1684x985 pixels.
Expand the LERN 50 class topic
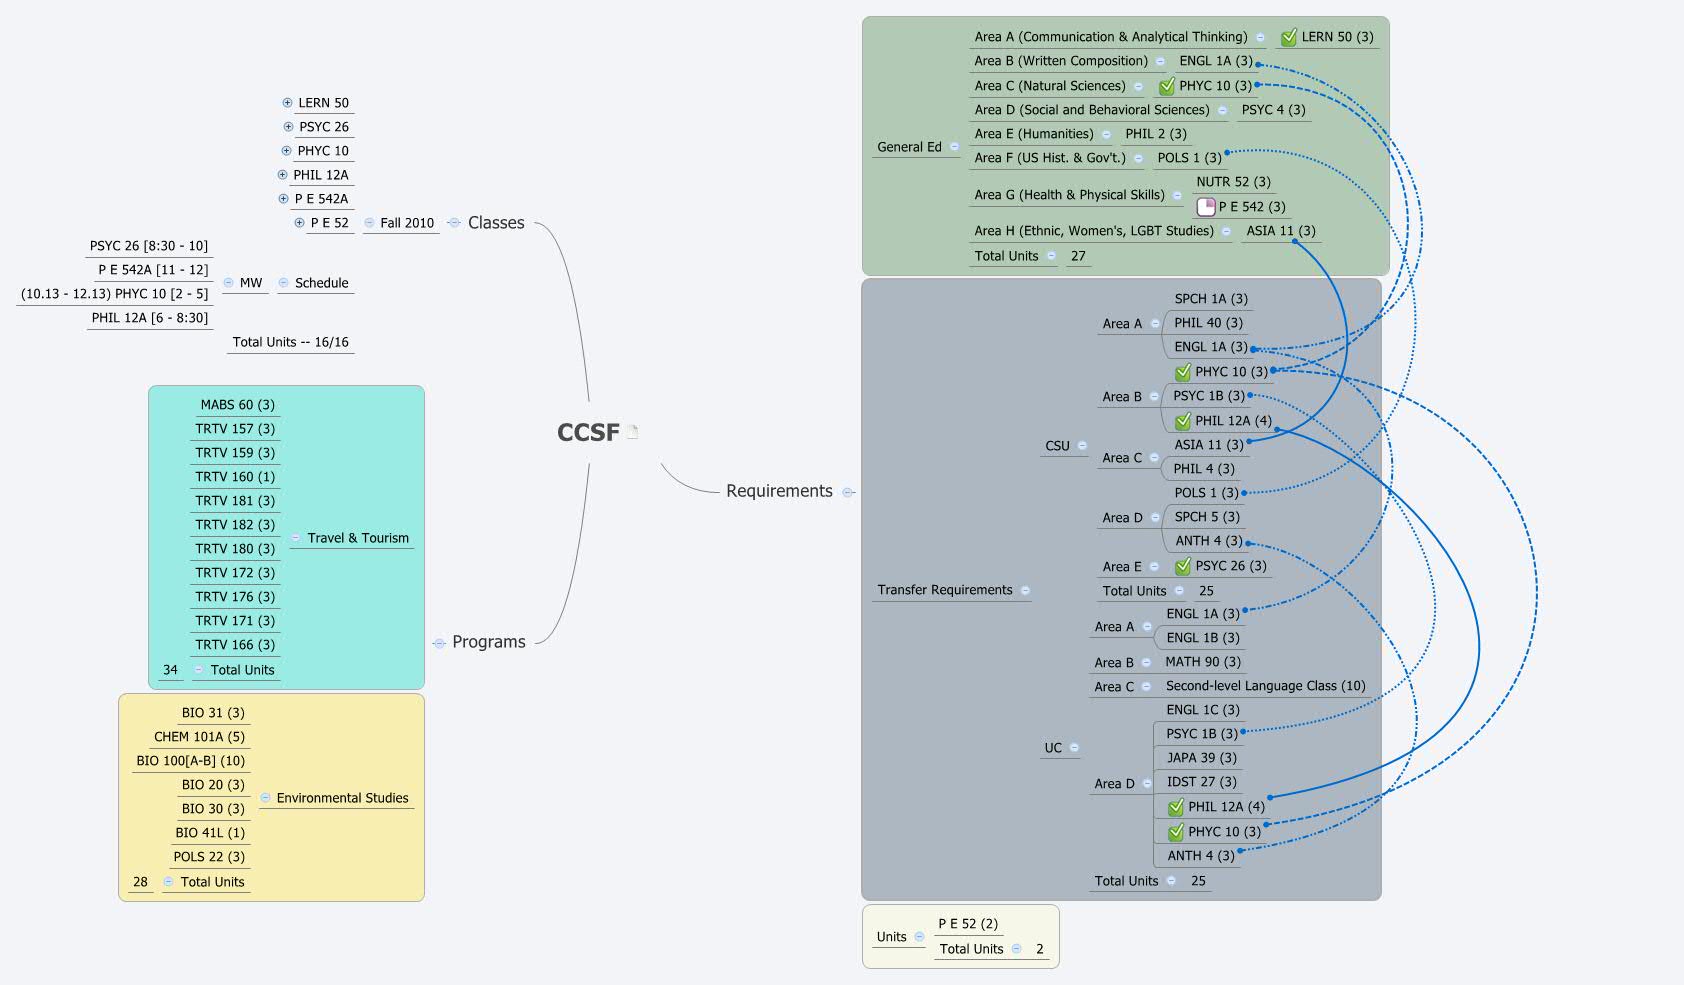click(287, 103)
